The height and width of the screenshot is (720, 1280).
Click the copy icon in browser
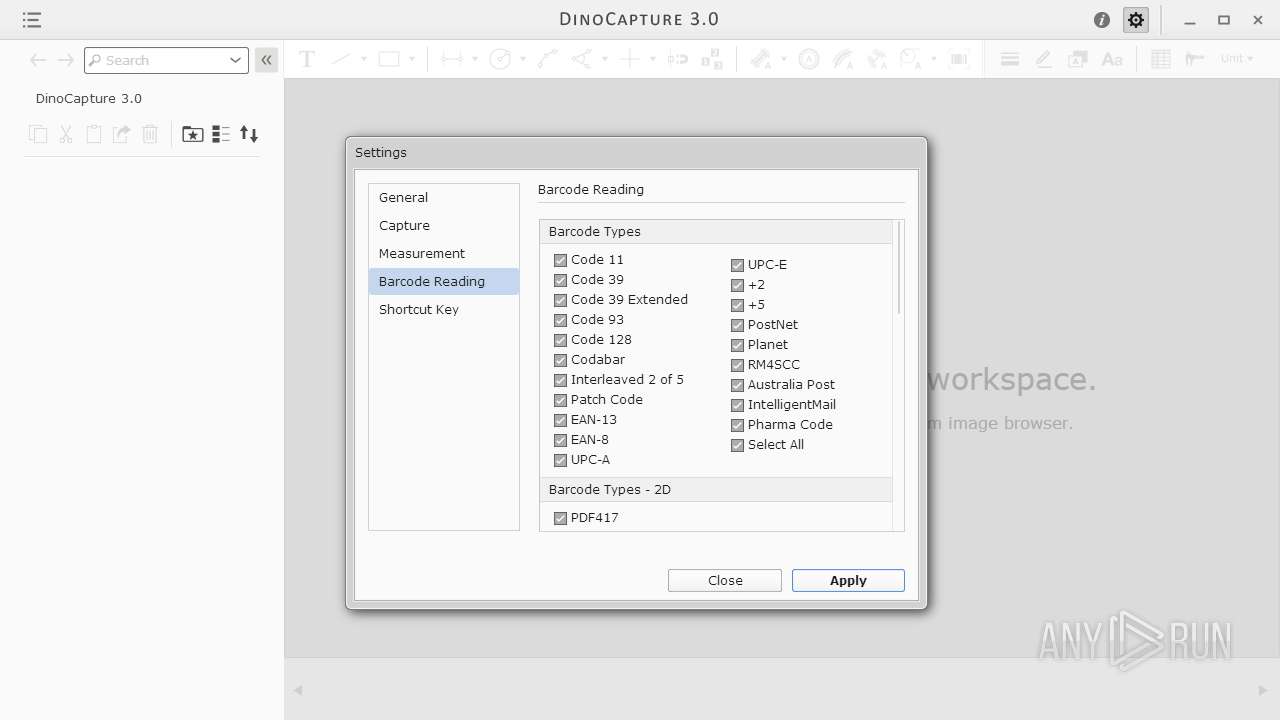tap(38, 134)
